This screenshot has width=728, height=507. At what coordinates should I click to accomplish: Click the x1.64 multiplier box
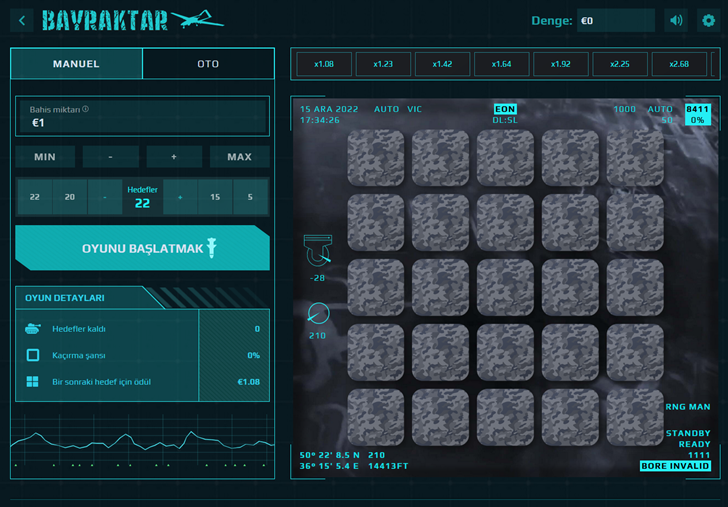point(501,64)
